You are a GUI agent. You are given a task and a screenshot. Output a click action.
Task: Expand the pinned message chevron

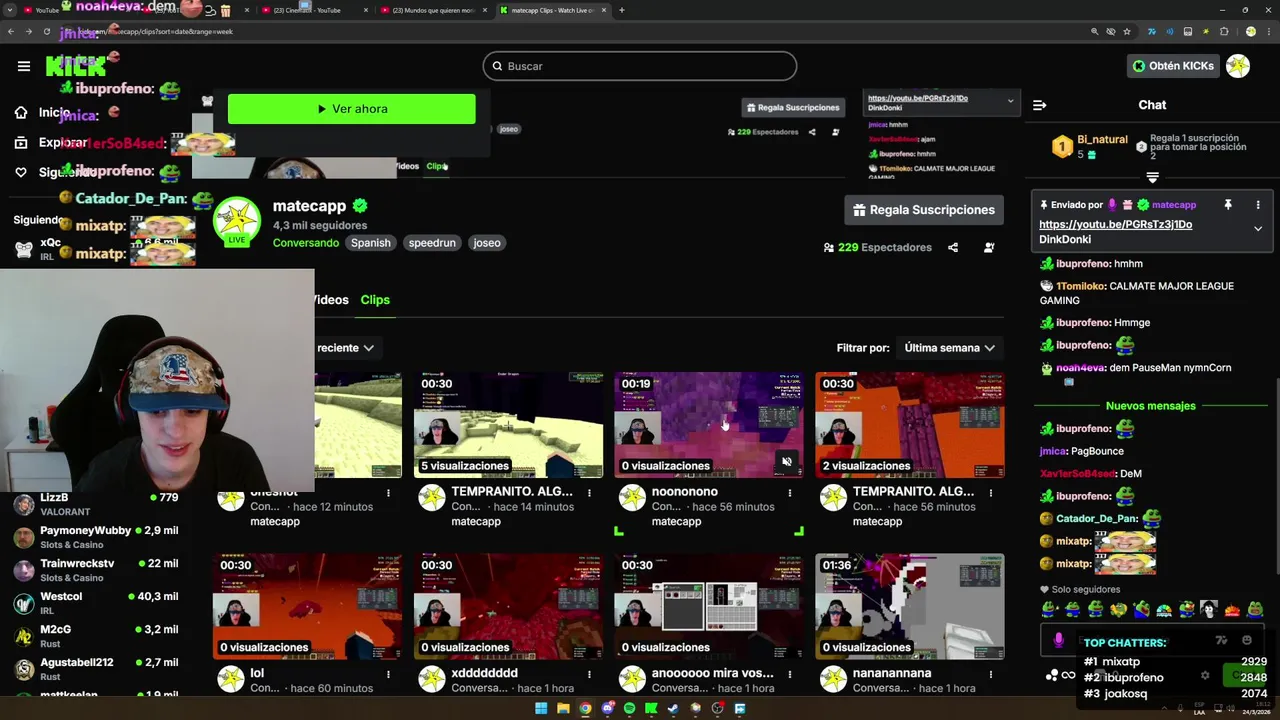click(1258, 229)
